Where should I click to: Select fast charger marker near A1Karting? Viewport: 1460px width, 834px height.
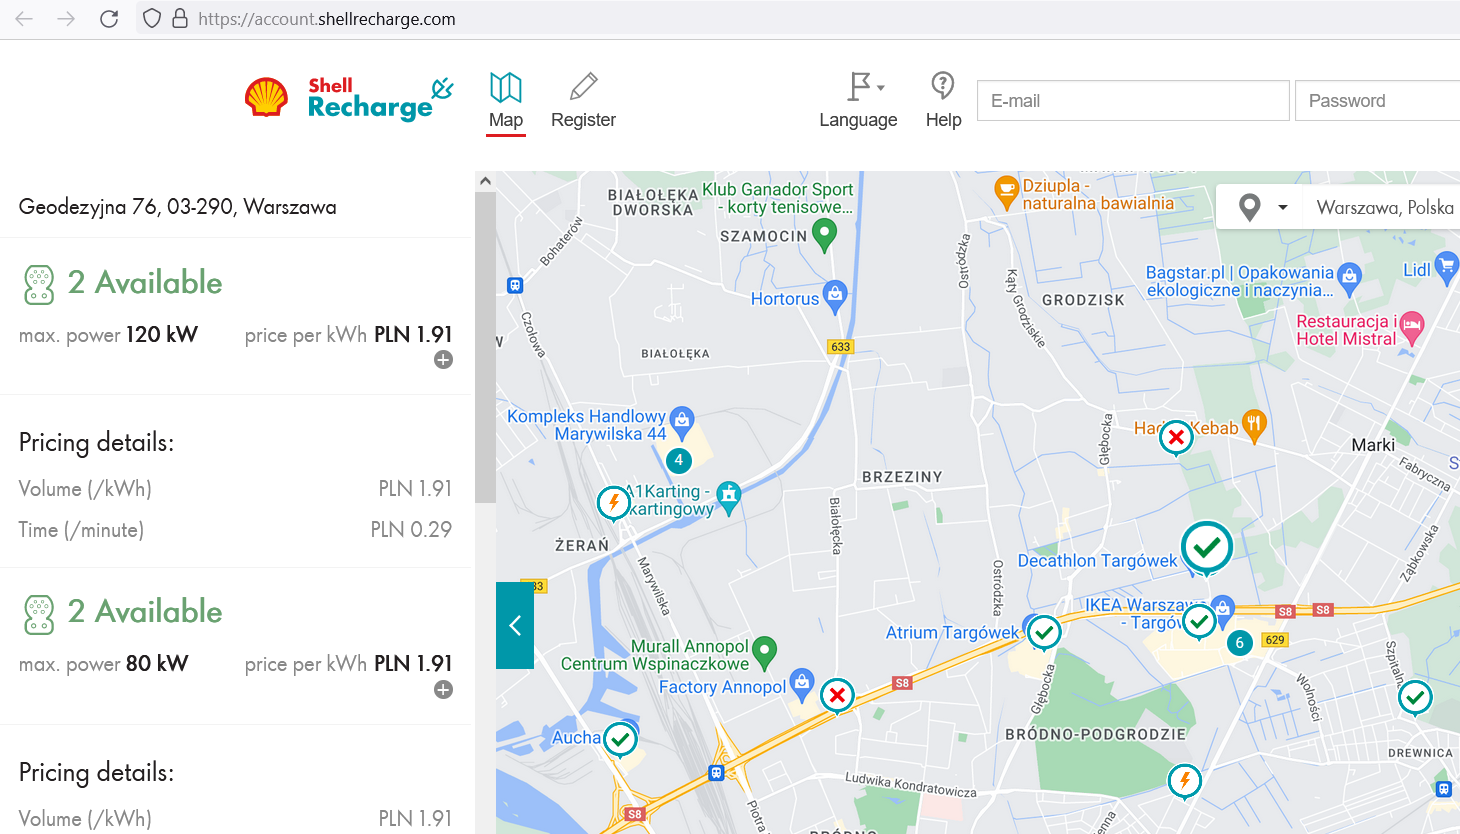click(613, 503)
